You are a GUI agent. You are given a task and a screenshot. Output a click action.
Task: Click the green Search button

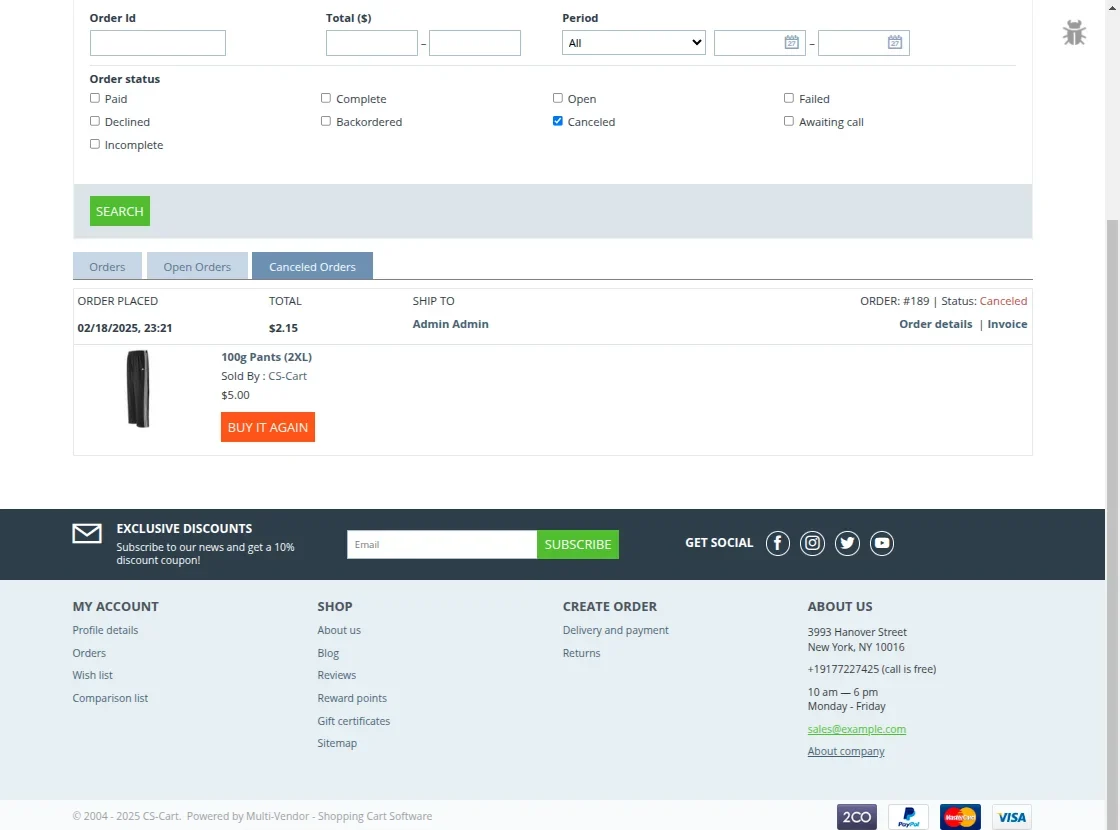[x=119, y=211]
